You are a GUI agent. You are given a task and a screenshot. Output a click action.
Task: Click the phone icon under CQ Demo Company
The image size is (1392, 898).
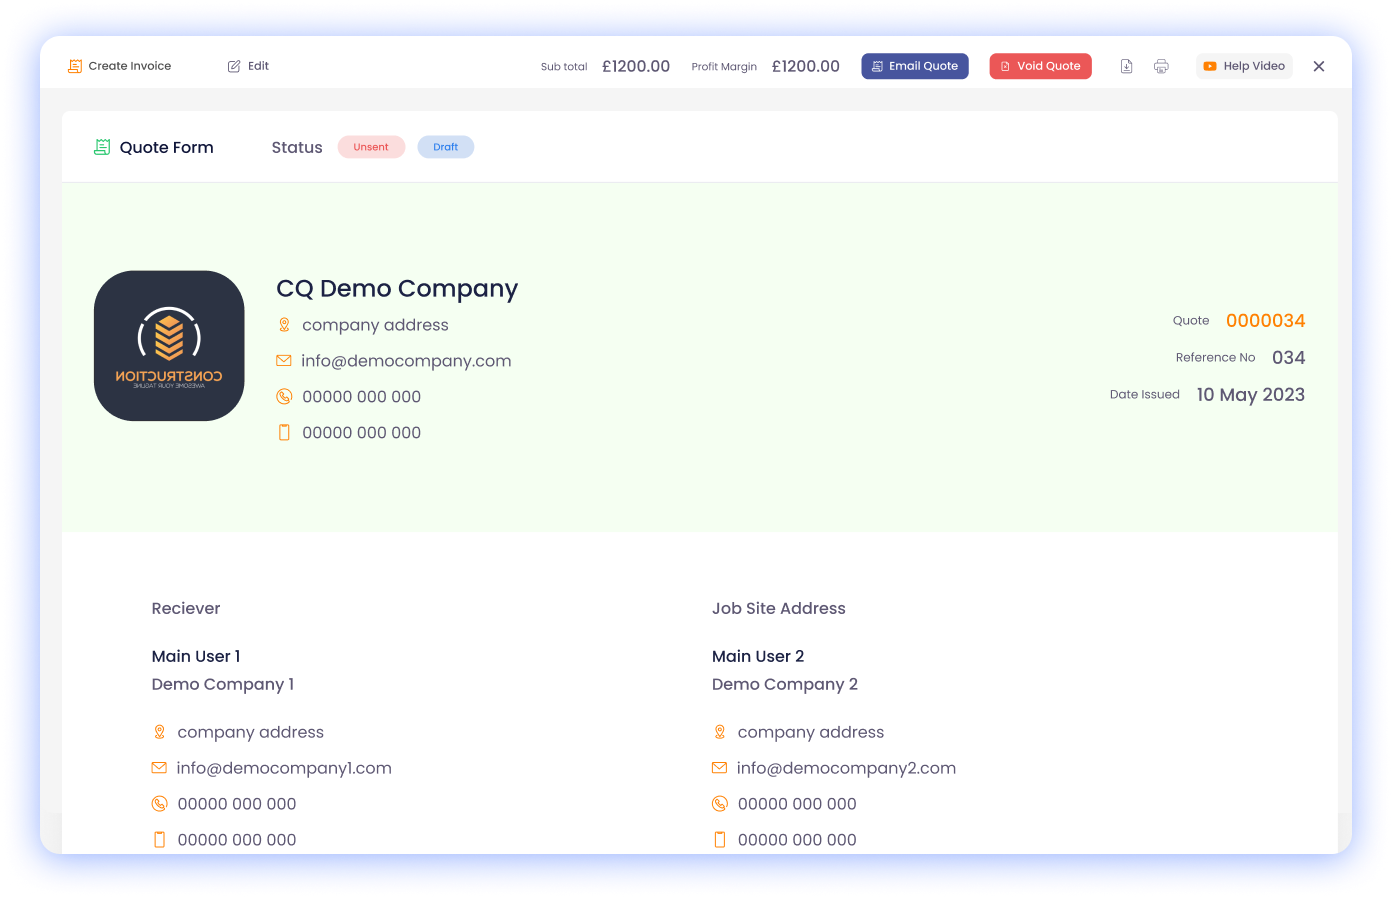[x=284, y=397]
